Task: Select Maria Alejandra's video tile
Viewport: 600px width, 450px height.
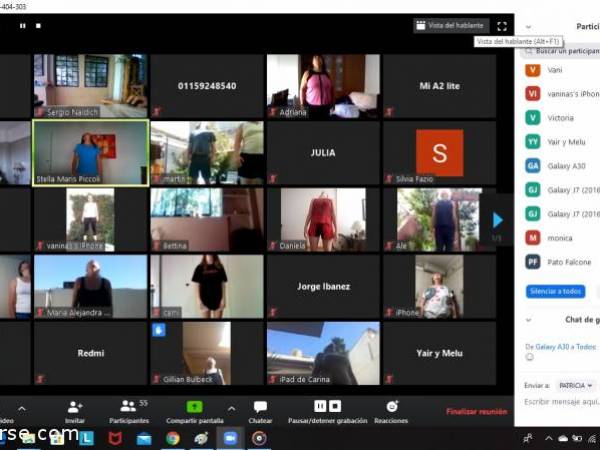Action: click(91, 287)
